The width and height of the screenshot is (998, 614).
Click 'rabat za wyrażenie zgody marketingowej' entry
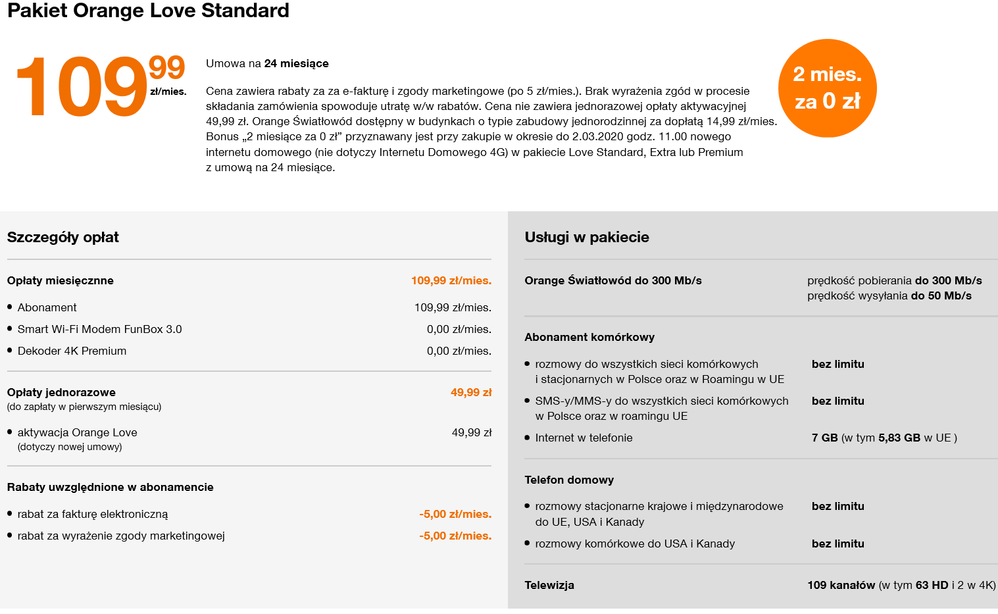point(121,536)
